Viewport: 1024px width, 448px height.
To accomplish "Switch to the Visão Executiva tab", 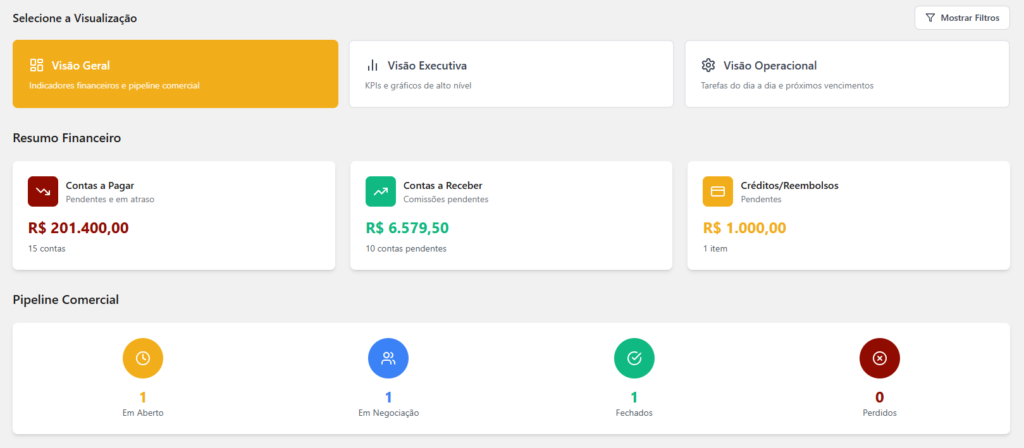I will [x=511, y=74].
